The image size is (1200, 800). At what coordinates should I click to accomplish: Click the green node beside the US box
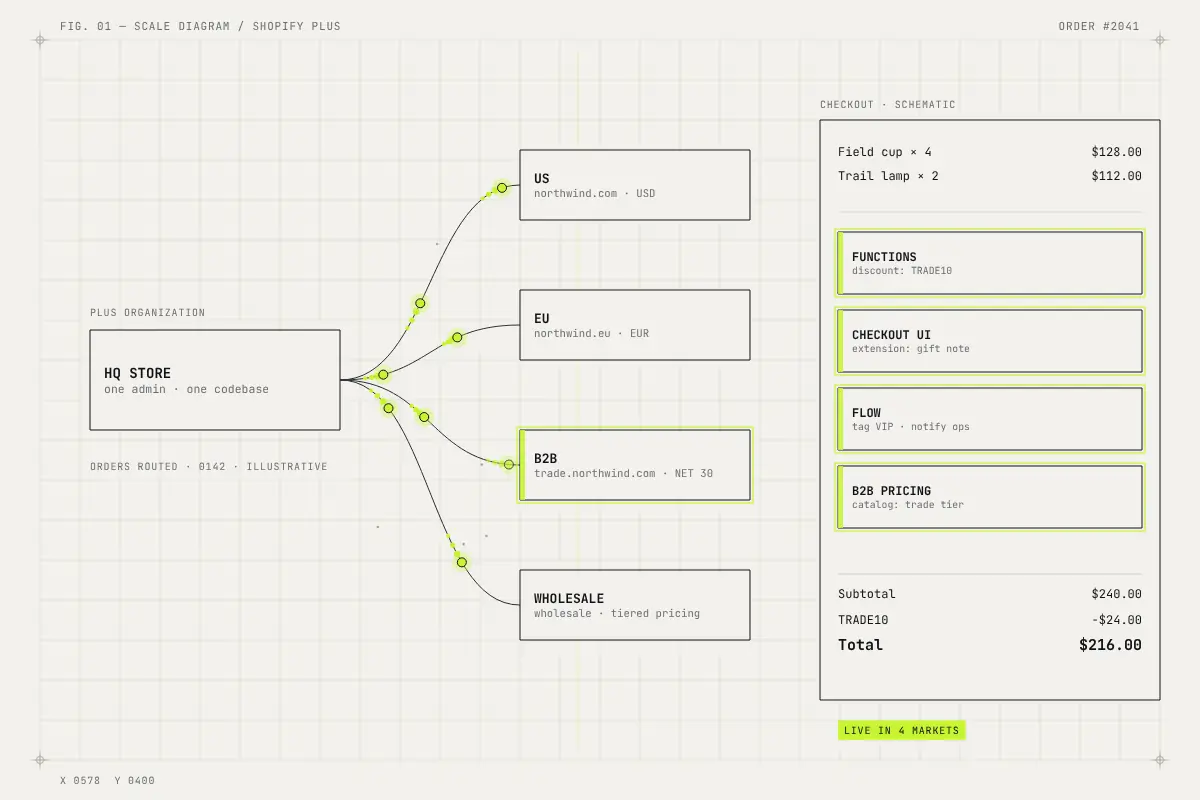pyautogui.click(x=502, y=187)
